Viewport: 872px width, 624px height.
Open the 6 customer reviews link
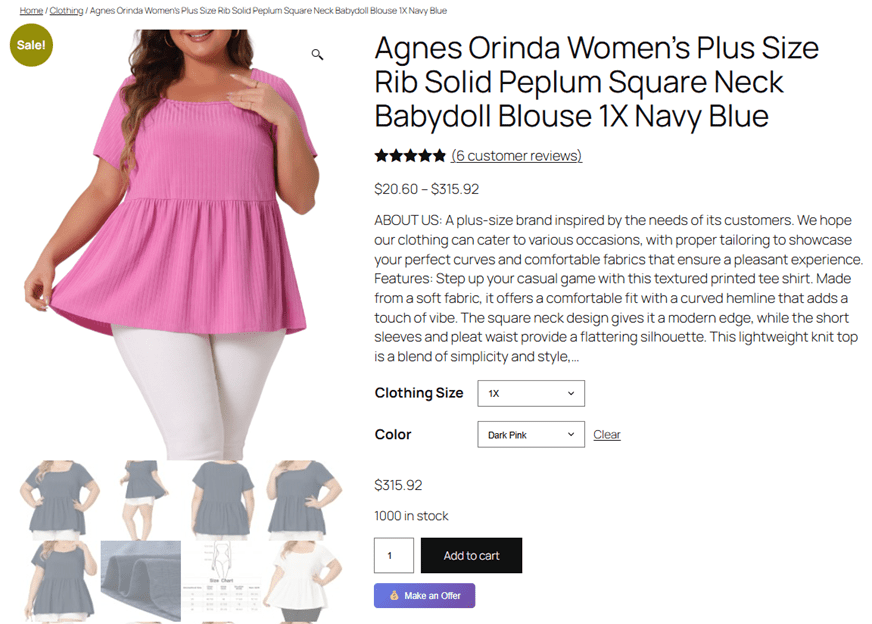[516, 156]
